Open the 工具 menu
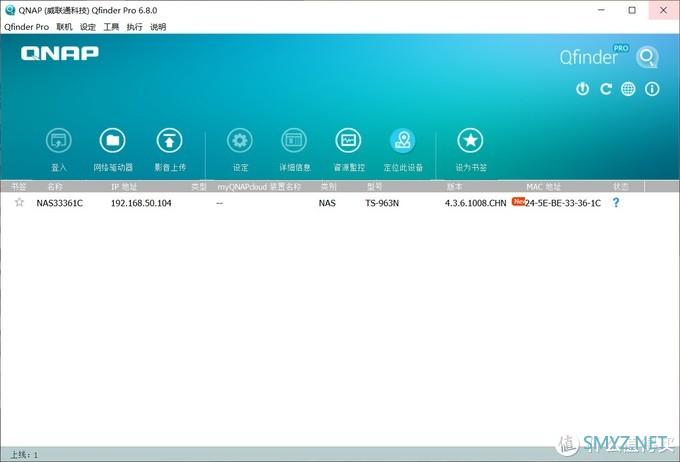The image size is (680, 462). point(111,27)
